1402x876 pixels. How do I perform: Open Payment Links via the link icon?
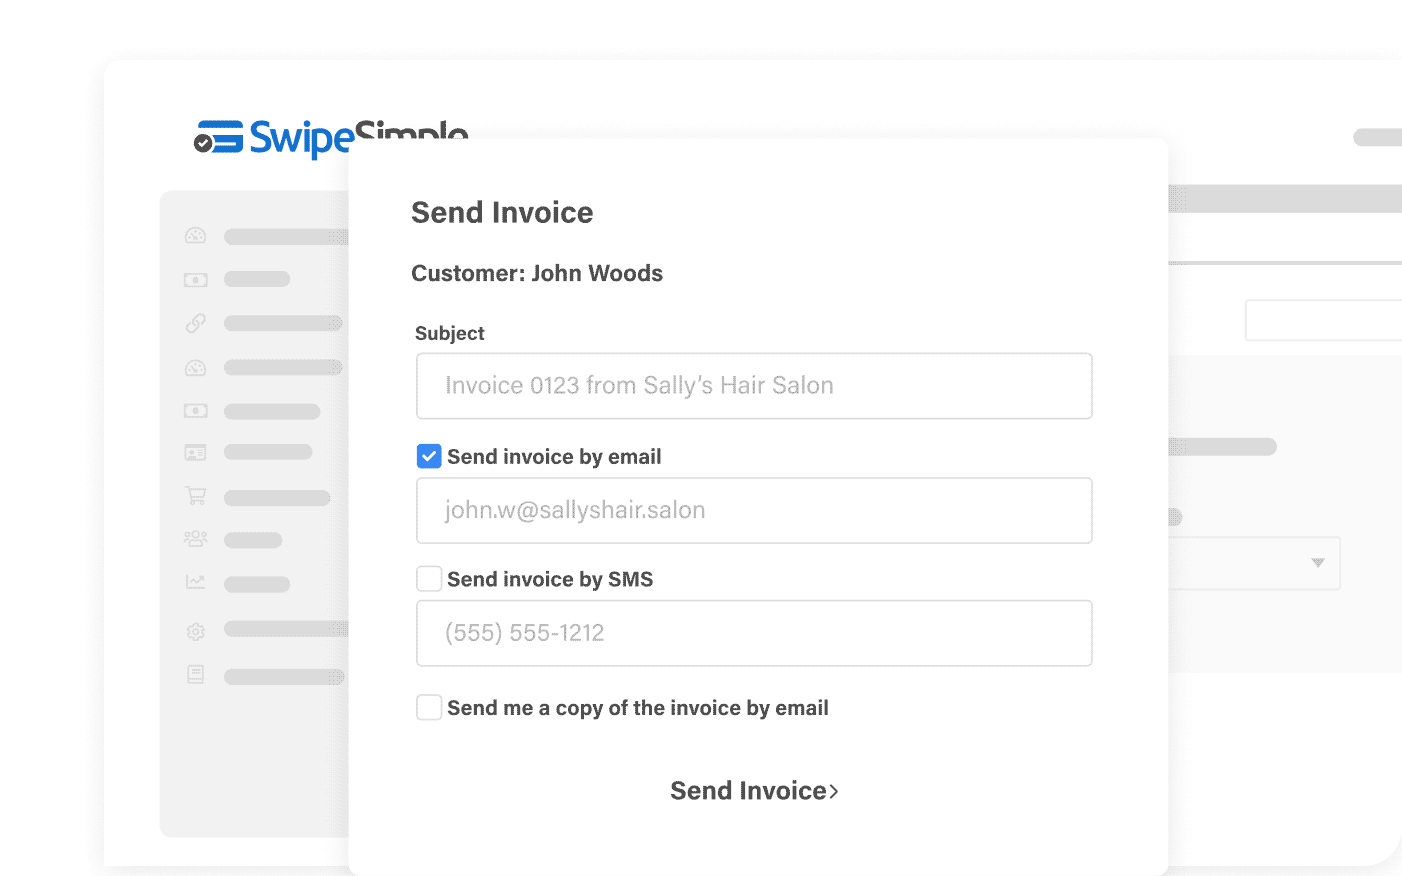196,322
